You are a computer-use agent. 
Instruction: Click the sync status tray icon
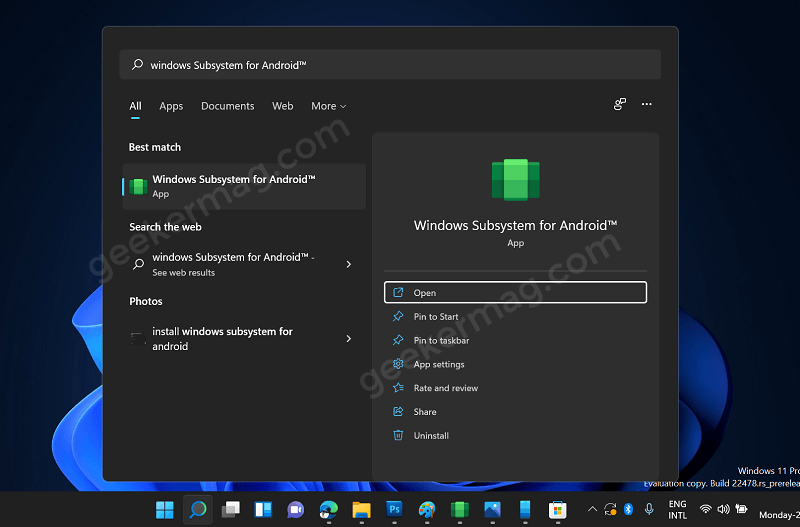coord(610,509)
